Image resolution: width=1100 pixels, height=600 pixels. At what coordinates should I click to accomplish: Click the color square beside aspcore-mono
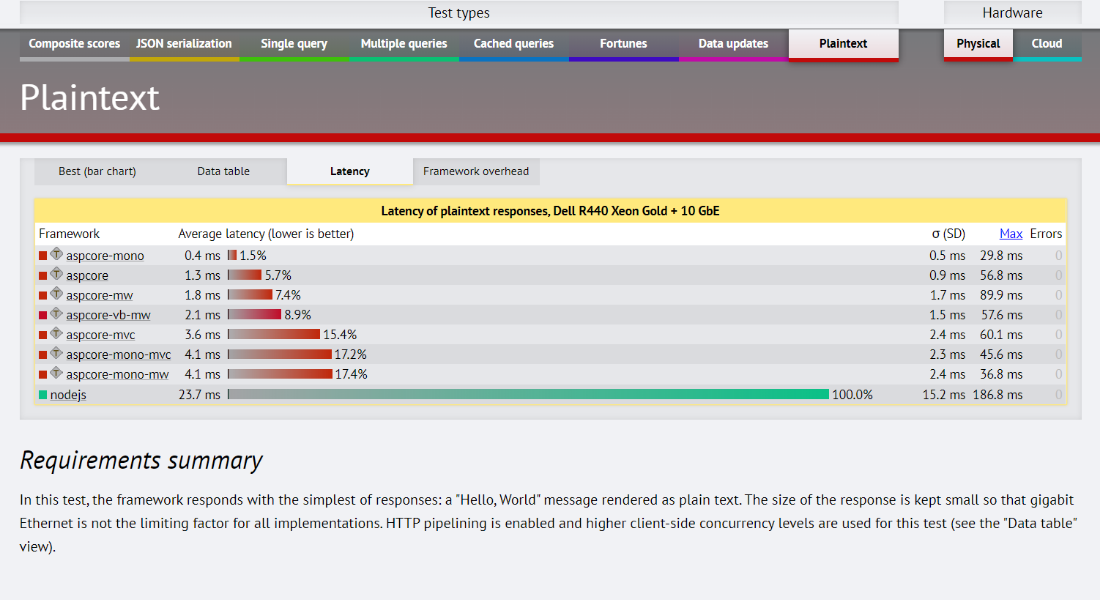point(43,256)
